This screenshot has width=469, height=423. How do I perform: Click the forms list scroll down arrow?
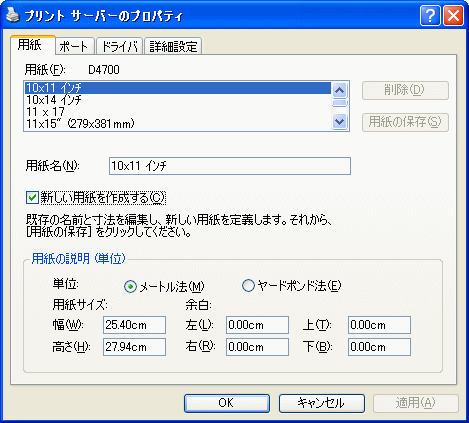point(340,121)
